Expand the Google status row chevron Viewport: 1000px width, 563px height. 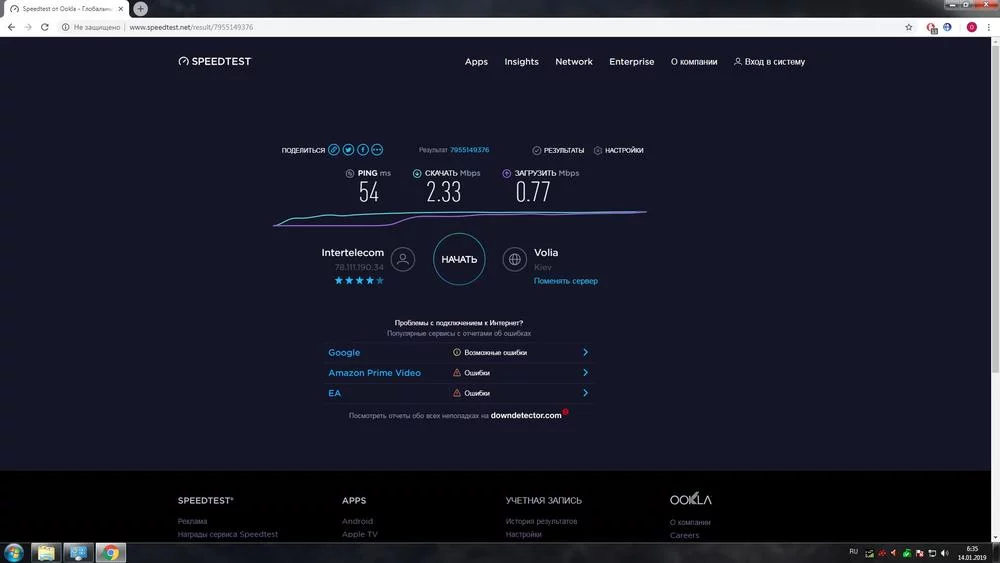[x=585, y=352]
